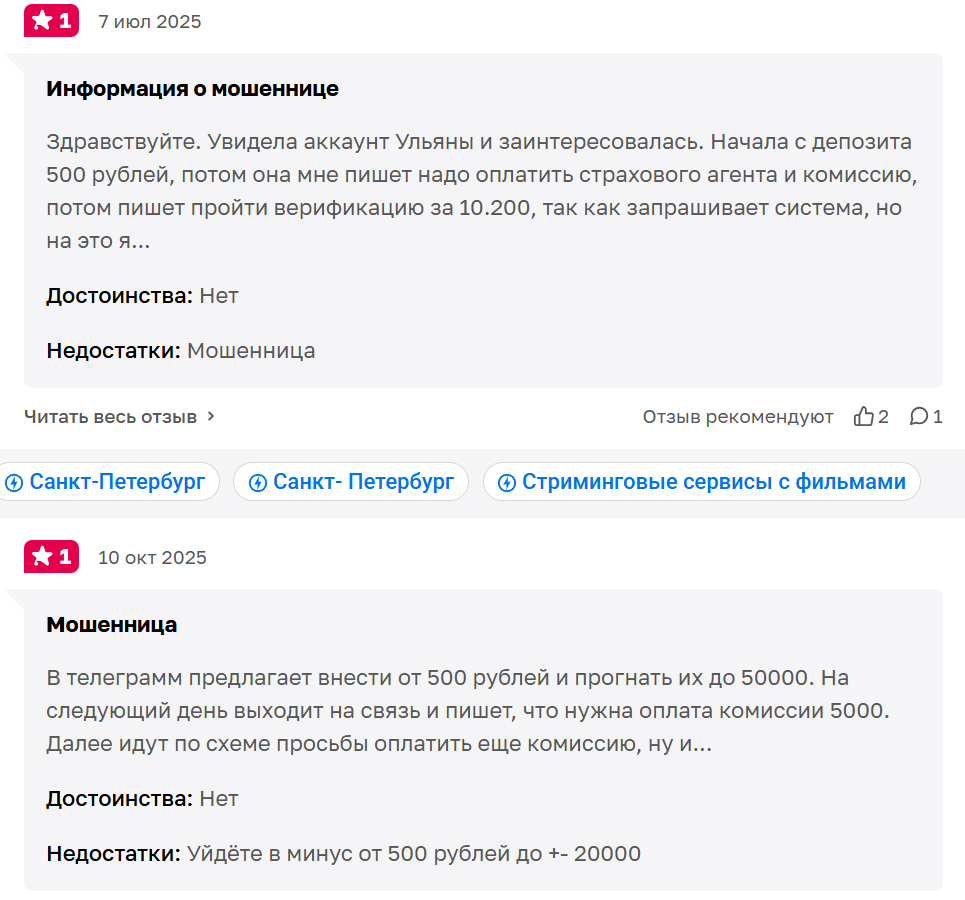Image resolution: width=965 pixels, height=900 pixels.
Task: Click the star rating badge on the July review
Action: click(51, 20)
